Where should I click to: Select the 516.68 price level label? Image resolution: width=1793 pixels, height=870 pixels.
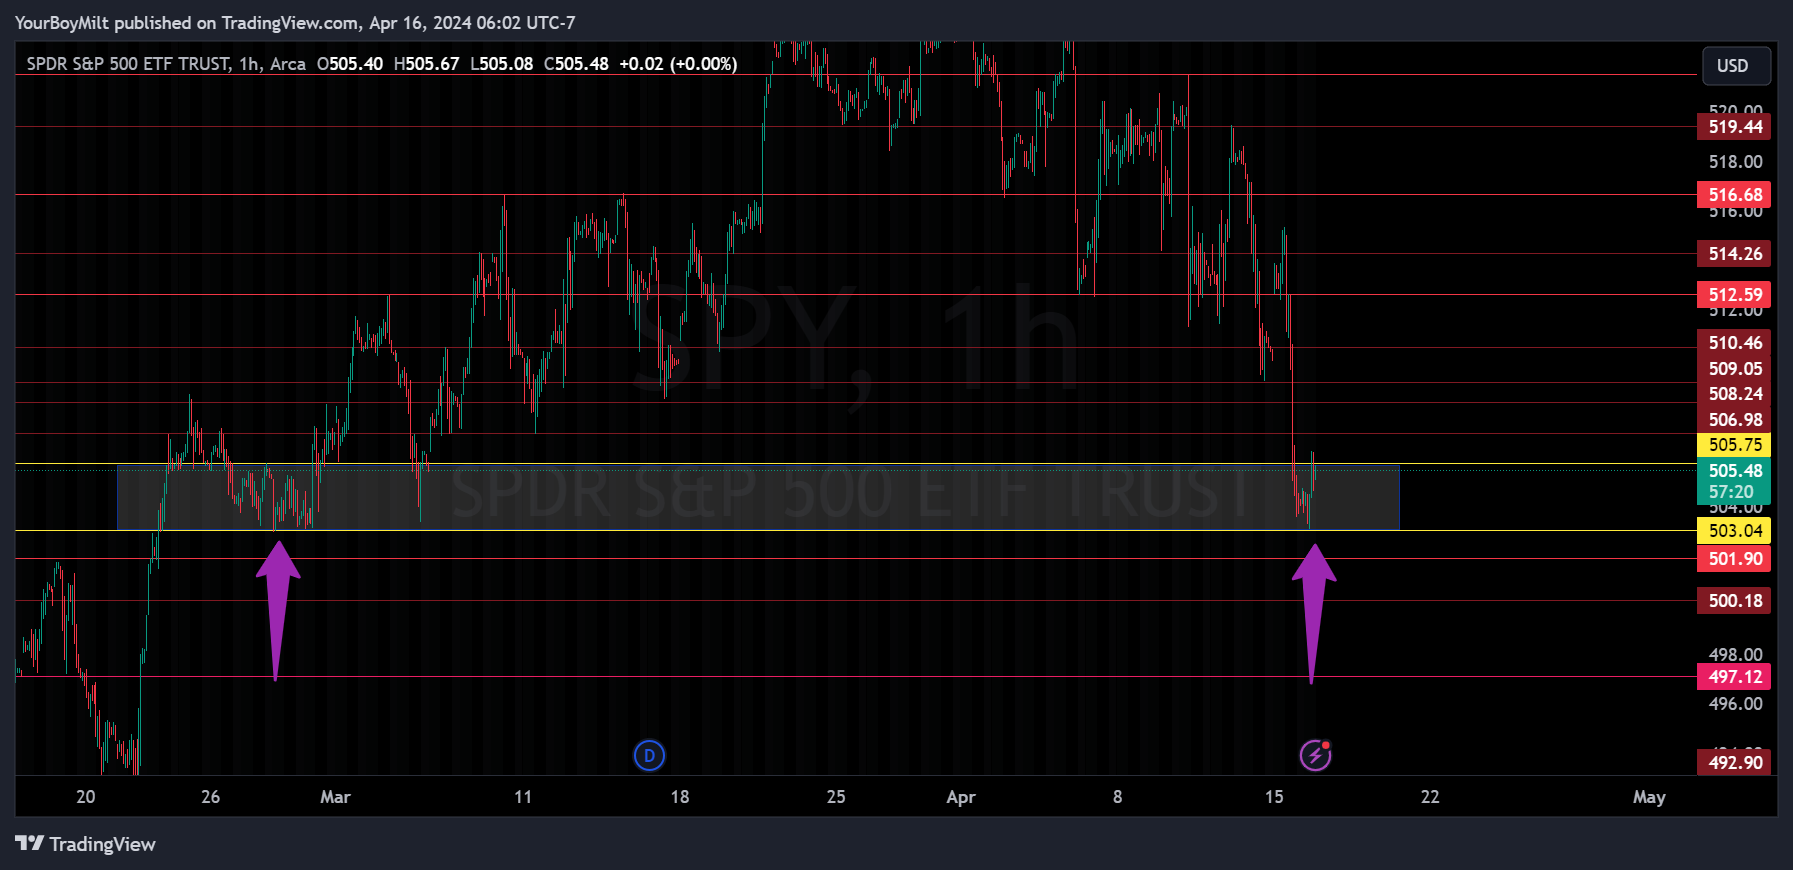[1734, 195]
